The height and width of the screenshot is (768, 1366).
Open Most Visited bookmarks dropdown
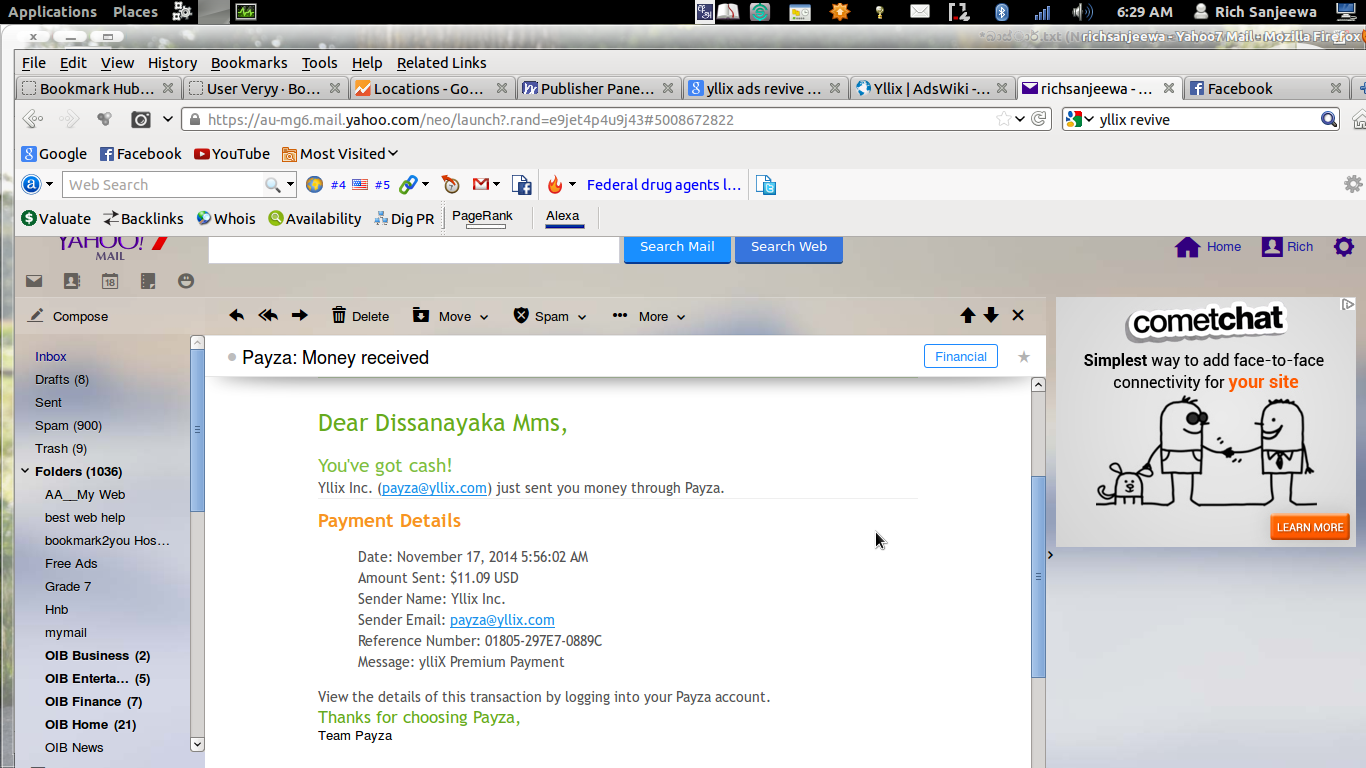point(340,154)
